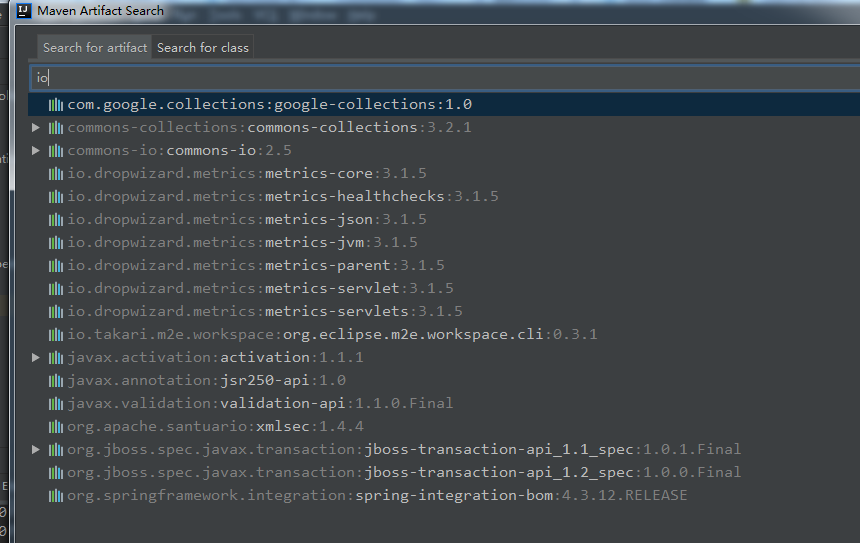The height and width of the screenshot is (543, 860).
Task: Select com.google.collections:google-collections:1.0
Action: (x=269, y=104)
